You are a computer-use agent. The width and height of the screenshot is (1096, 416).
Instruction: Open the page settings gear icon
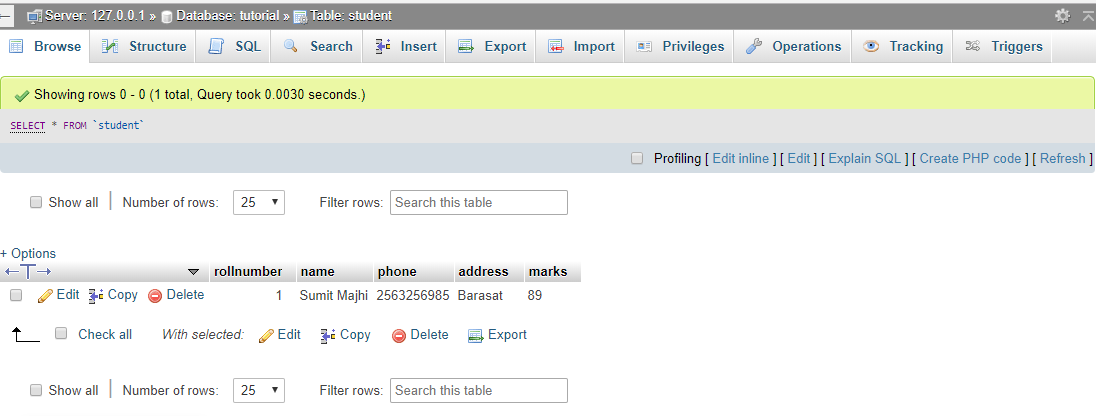[1062, 15]
